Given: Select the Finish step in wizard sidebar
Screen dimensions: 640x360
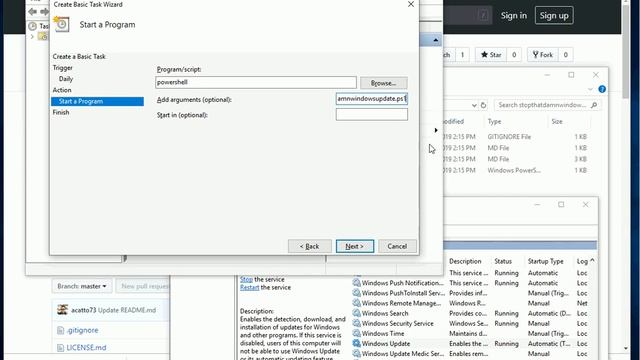Looking at the screenshot, I should coord(61,112).
